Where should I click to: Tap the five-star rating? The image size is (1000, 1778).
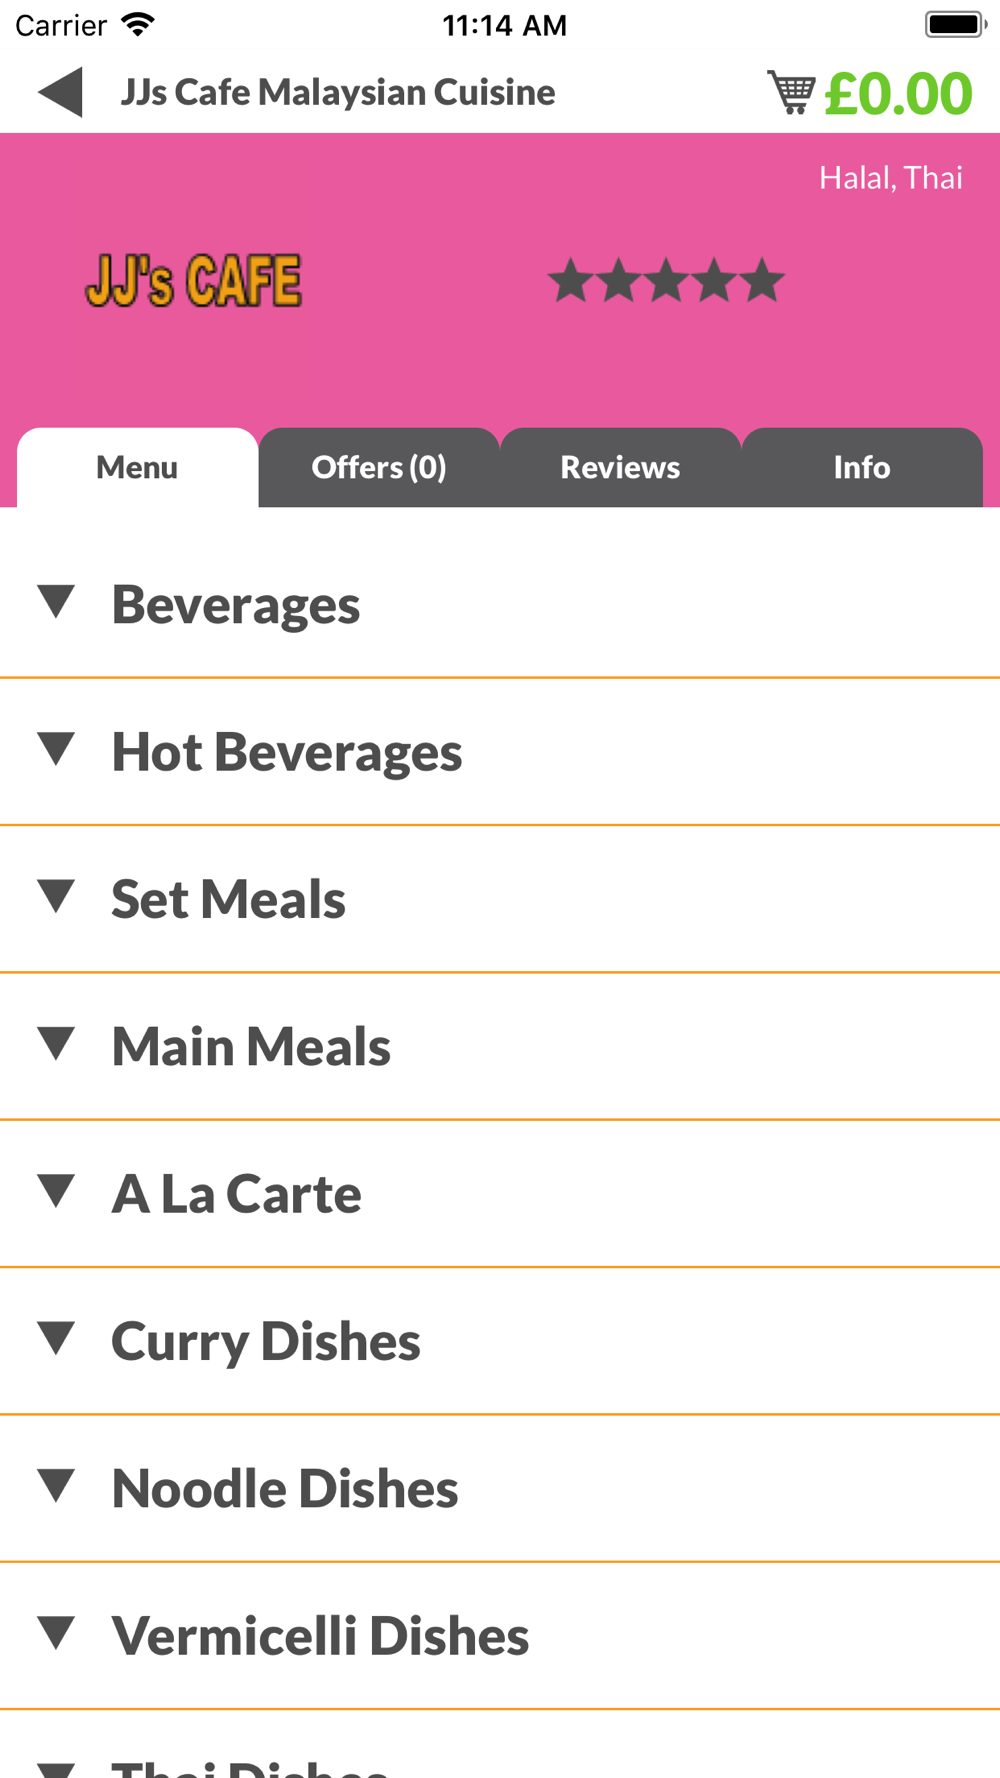tap(666, 280)
